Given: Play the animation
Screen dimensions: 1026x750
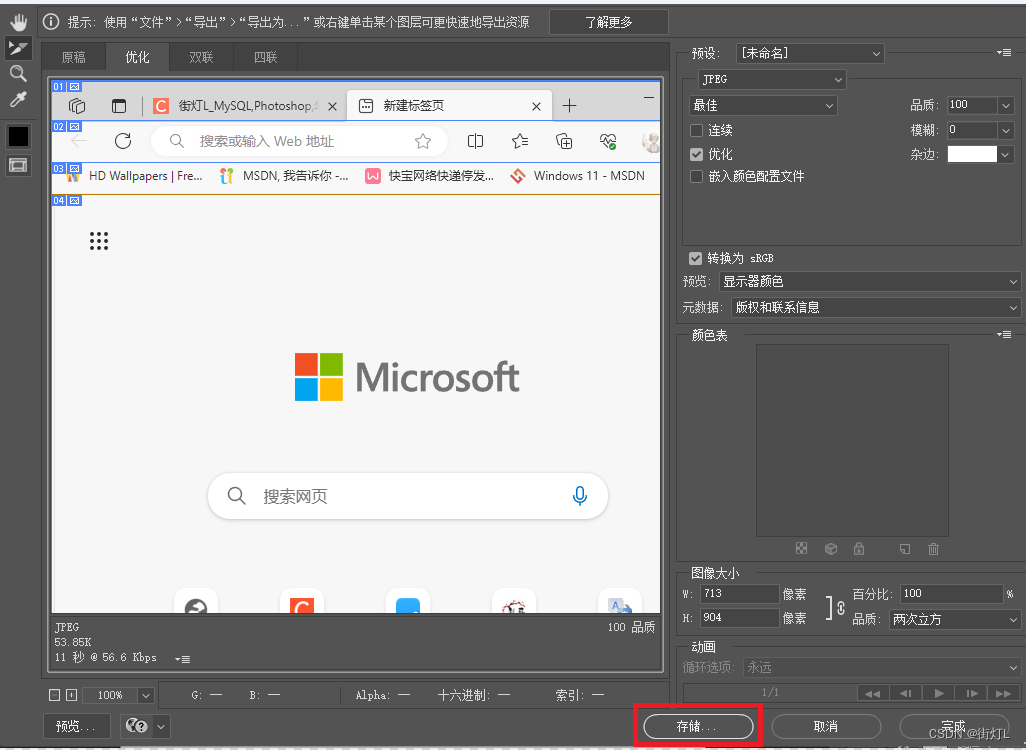Looking at the screenshot, I should (x=939, y=693).
